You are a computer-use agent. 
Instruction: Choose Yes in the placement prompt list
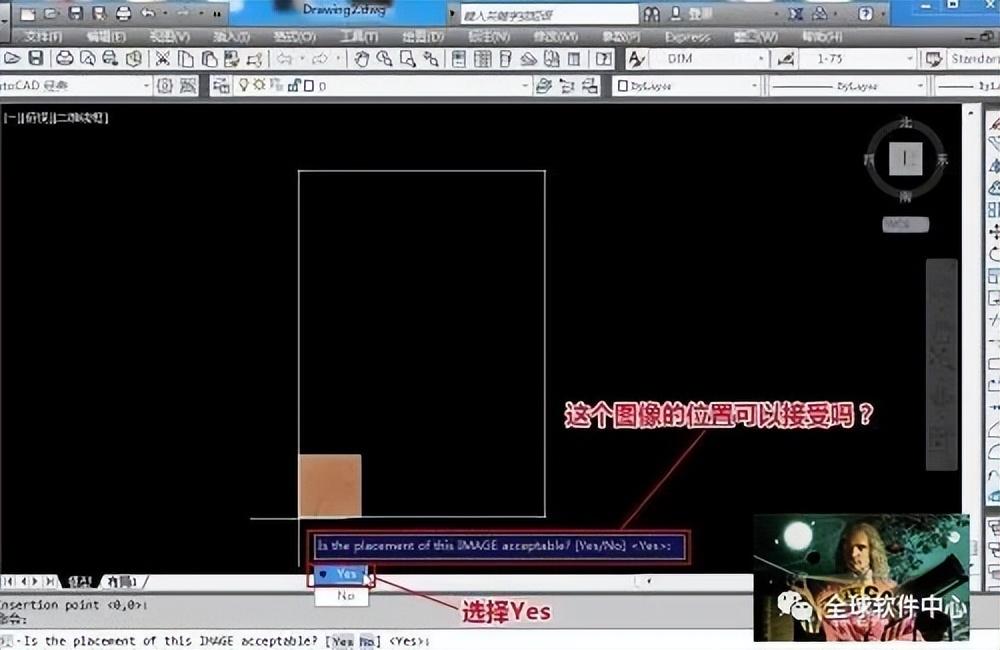click(x=341, y=574)
